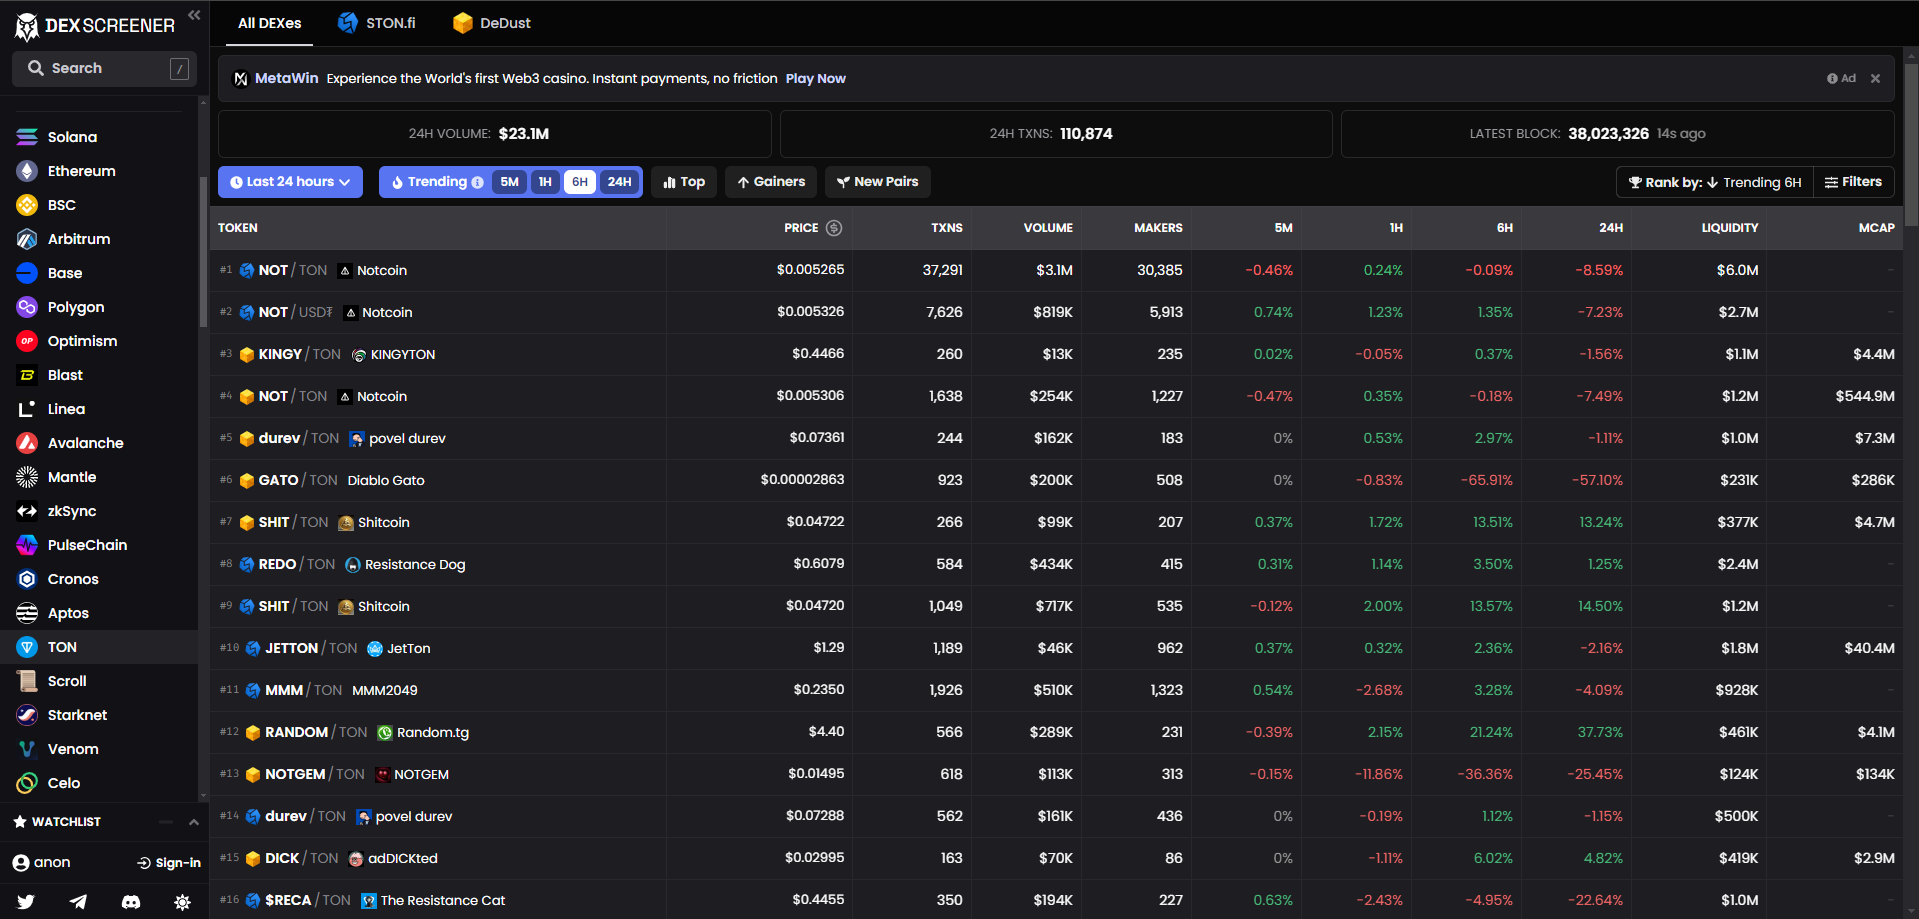Screen dimensions: 1919x919
Task: Click the PulseChain chain icon
Action: coord(27,545)
